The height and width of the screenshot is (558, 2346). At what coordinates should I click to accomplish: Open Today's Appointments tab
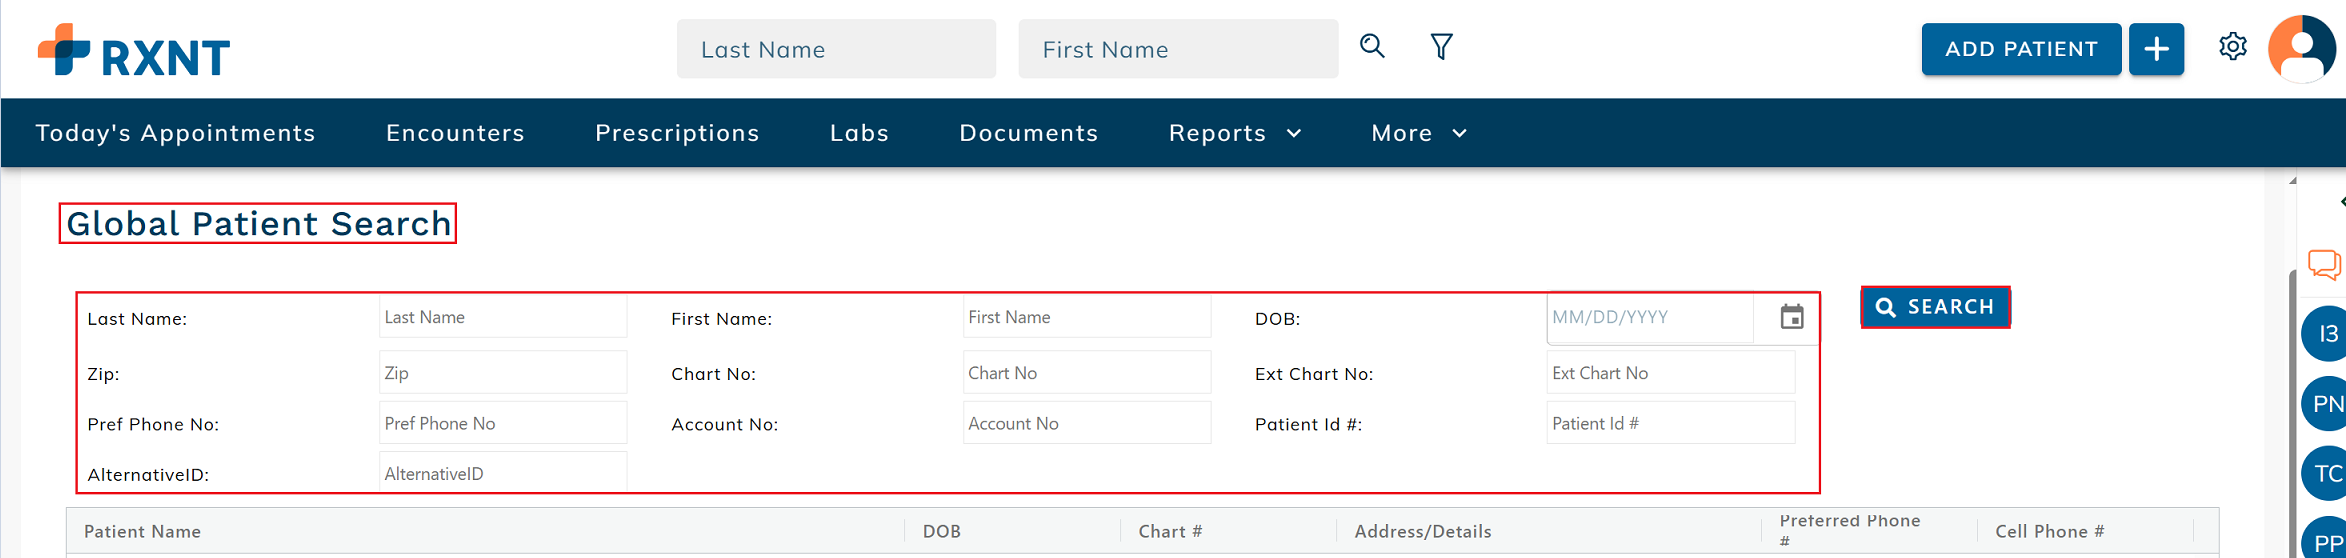176,133
